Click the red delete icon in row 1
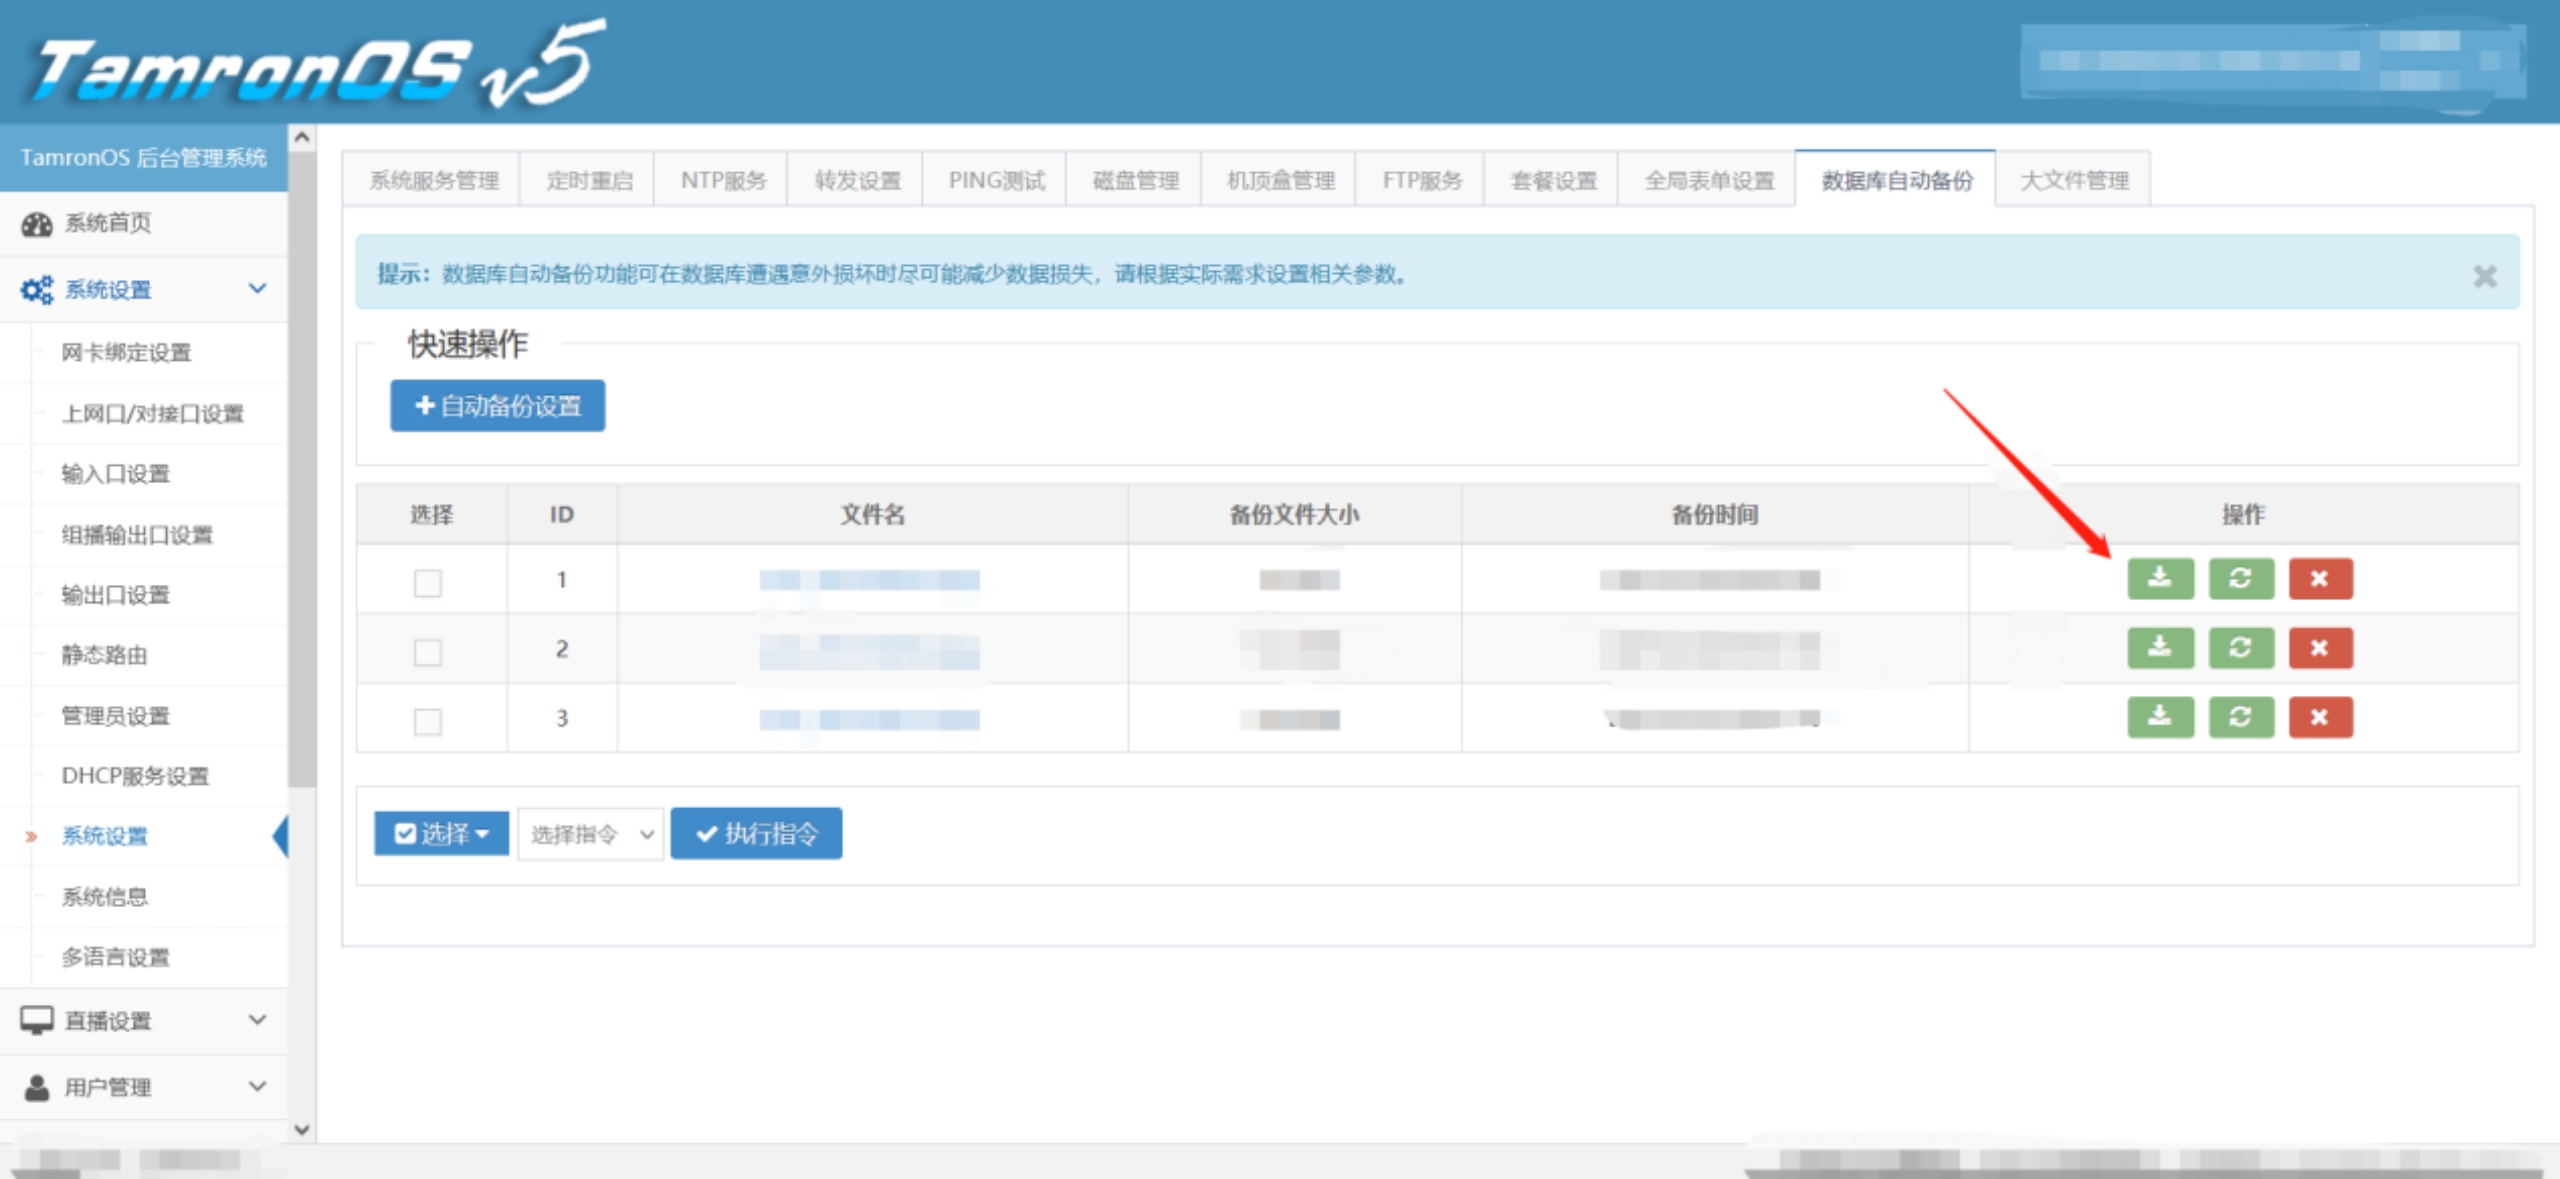The height and width of the screenshot is (1179, 2560). click(x=2320, y=579)
